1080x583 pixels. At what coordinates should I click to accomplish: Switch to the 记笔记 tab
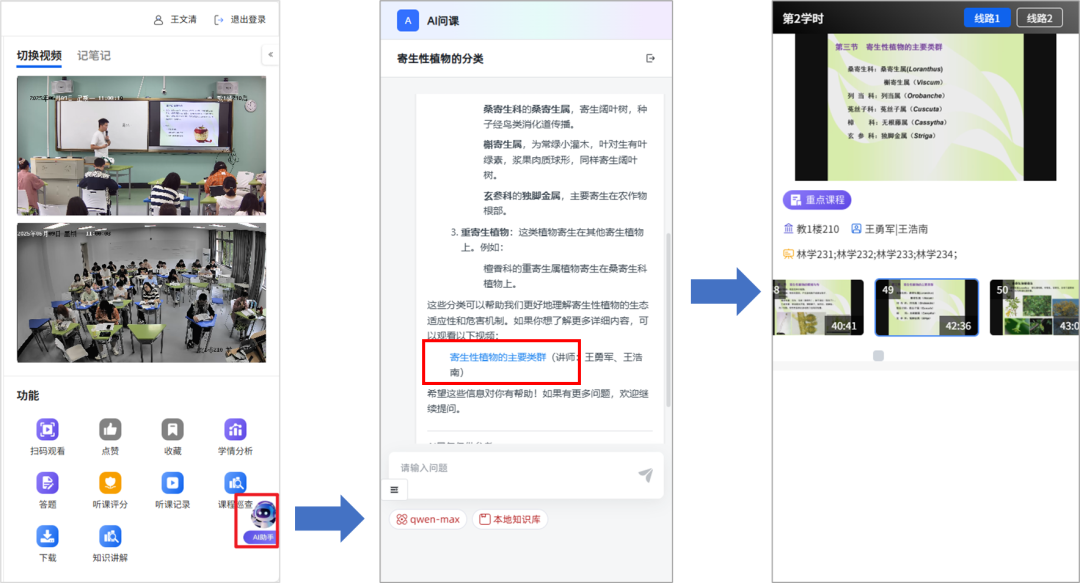[94, 56]
